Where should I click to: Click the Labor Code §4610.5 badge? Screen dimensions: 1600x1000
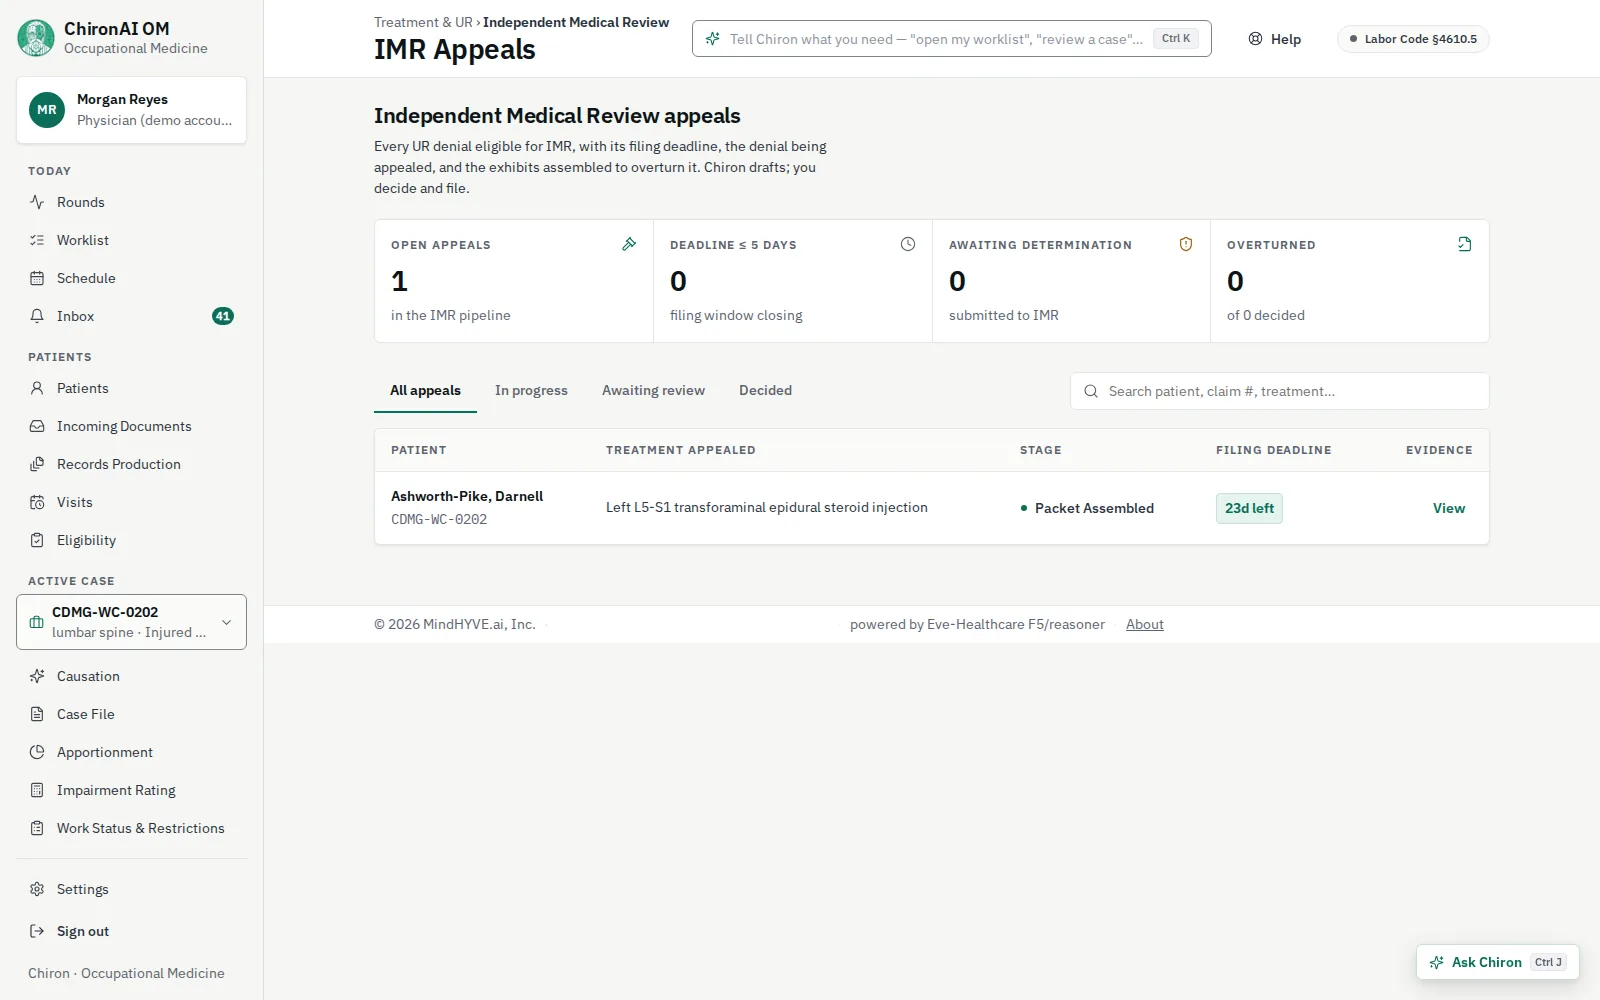1413,39
